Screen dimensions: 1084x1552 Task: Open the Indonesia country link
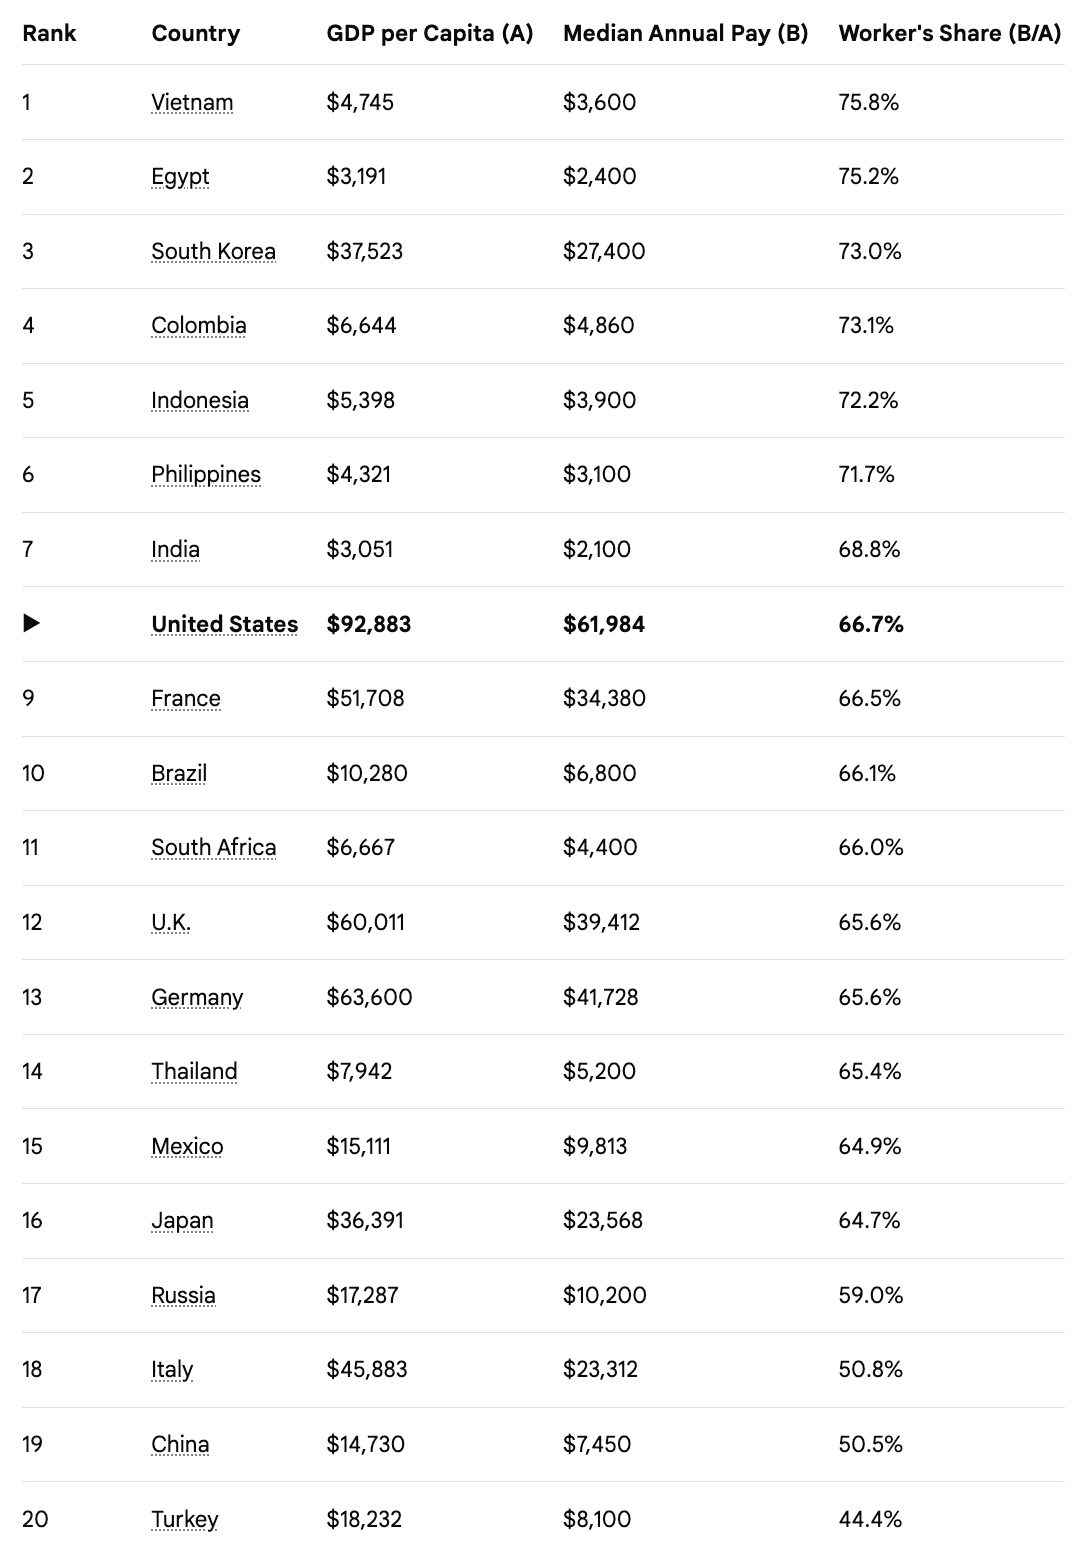pyautogui.click(x=200, y=400)
